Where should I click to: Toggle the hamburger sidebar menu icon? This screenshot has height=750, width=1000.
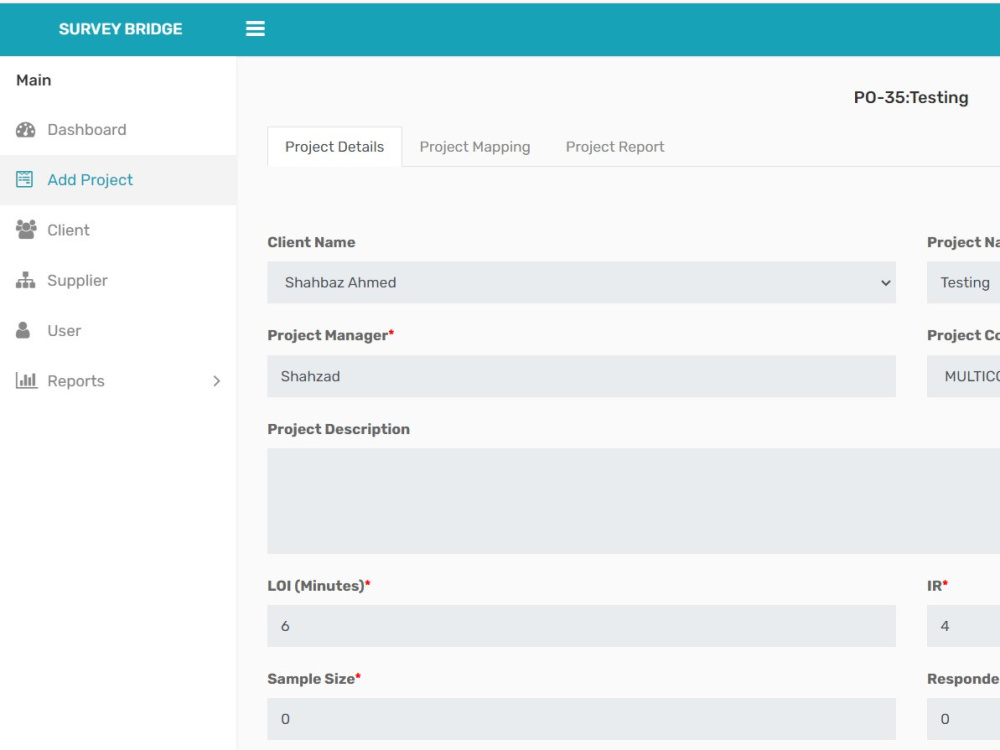pyautogui.click(x=255, y=29)
